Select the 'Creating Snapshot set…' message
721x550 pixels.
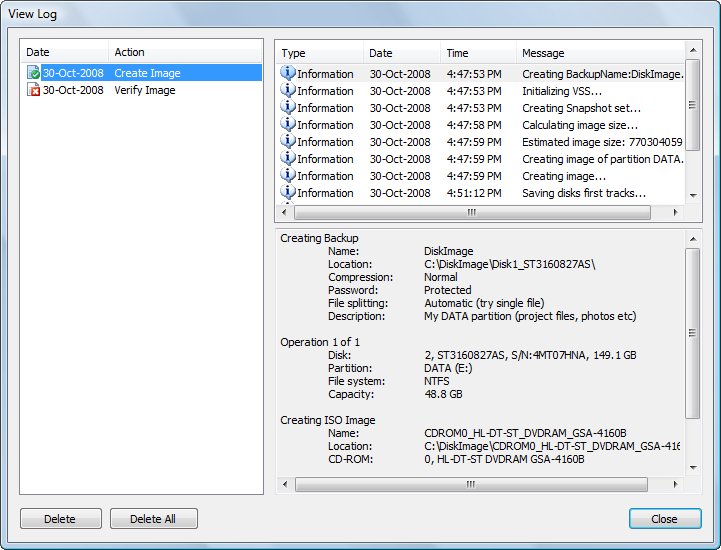tap(581, 108)
